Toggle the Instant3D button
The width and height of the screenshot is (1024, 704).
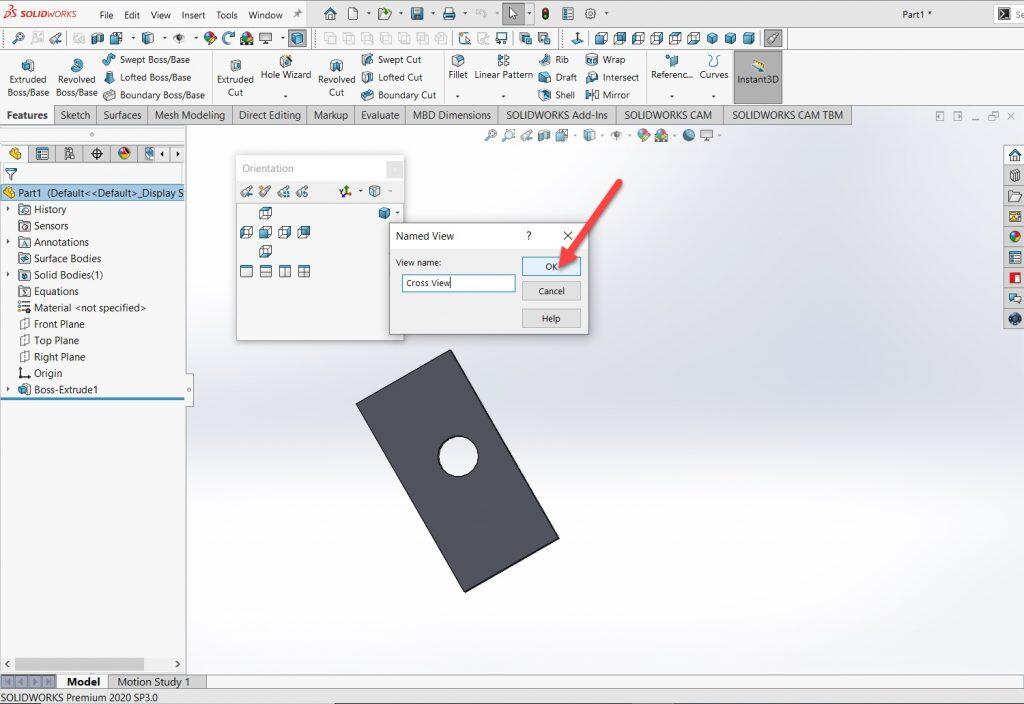[758, 71]
